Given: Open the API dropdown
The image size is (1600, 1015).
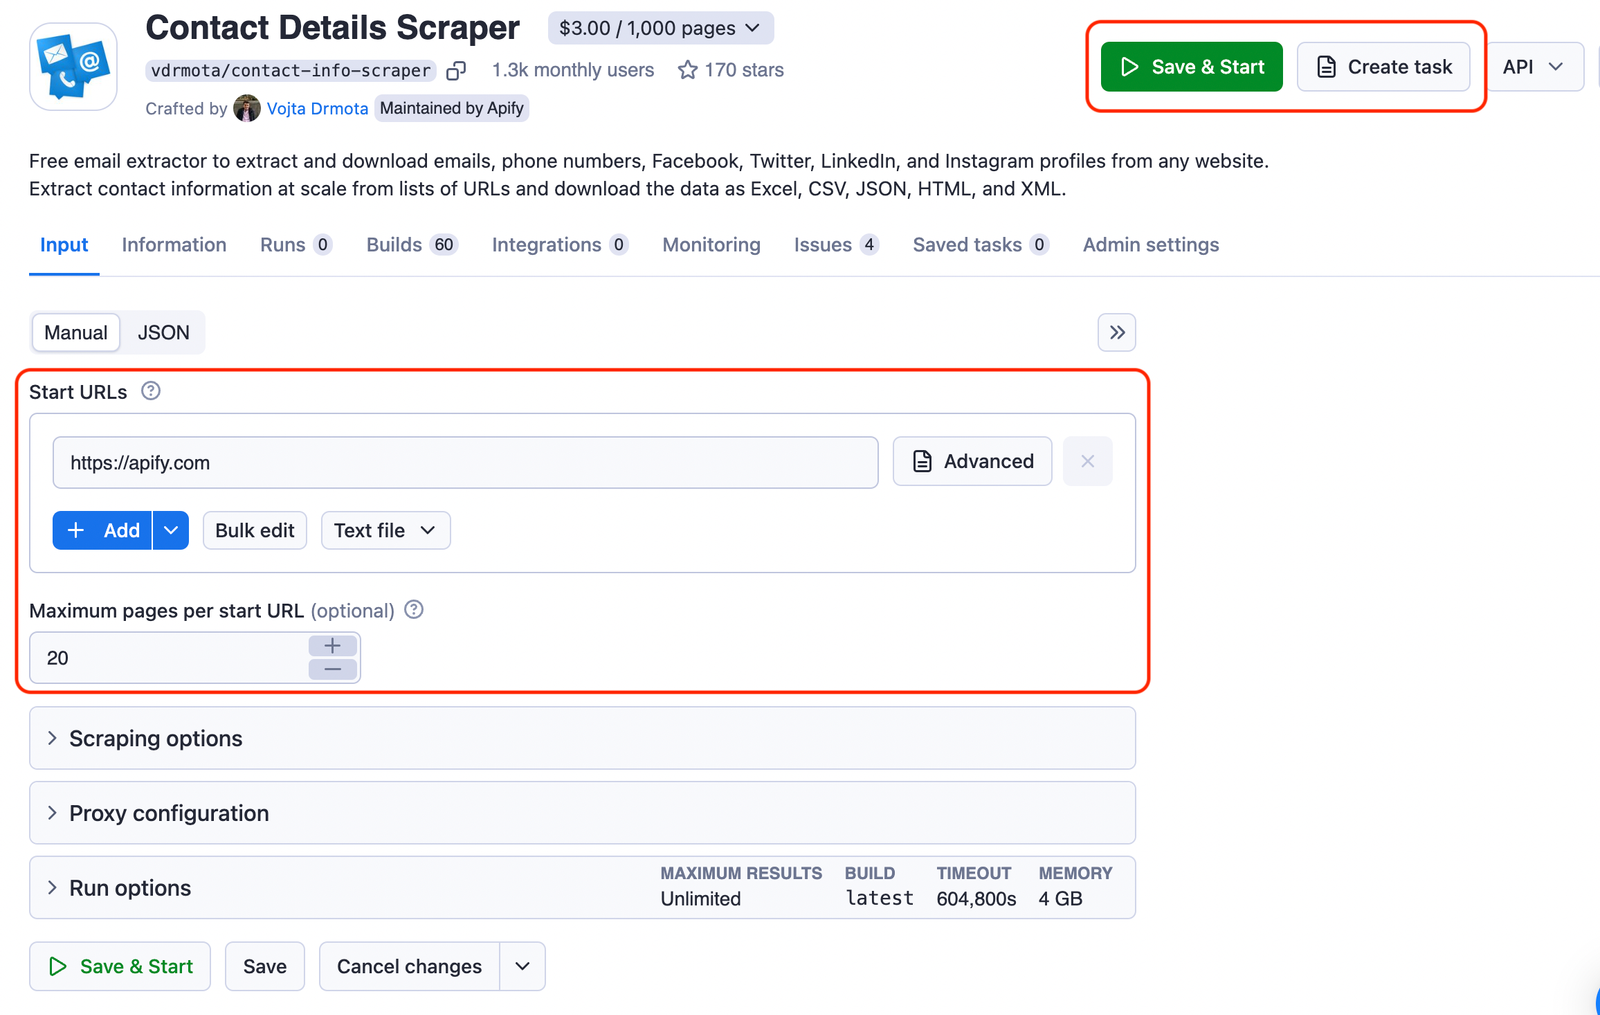Looking at the screenshot, I should (x=1534, y=66).
